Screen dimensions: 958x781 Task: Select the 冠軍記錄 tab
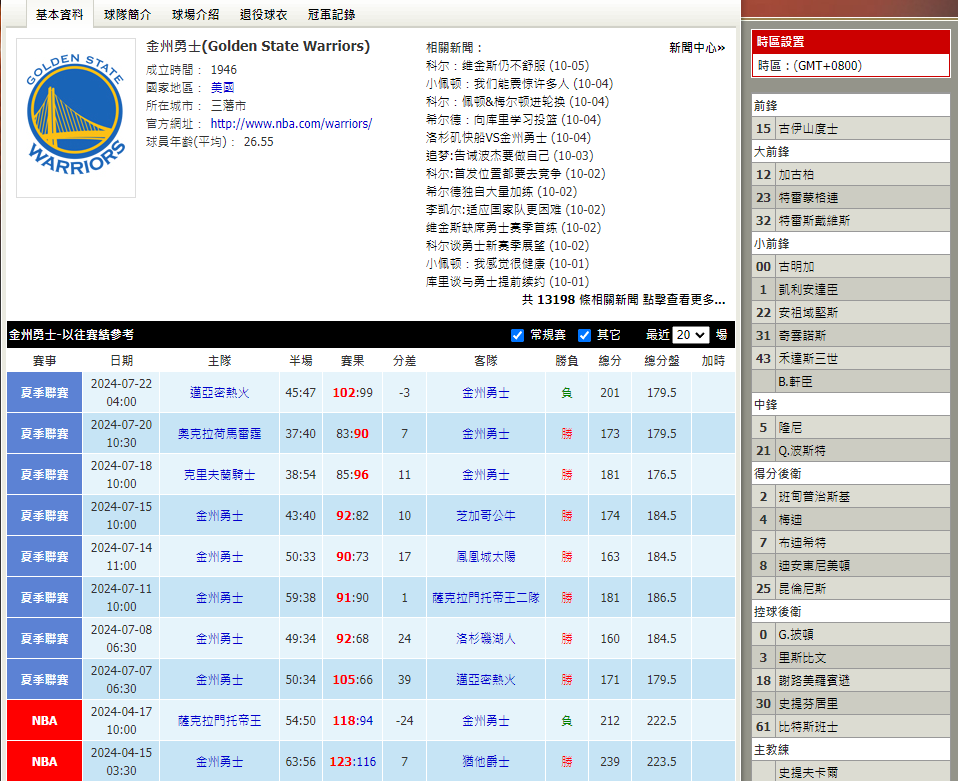[331, 15]
